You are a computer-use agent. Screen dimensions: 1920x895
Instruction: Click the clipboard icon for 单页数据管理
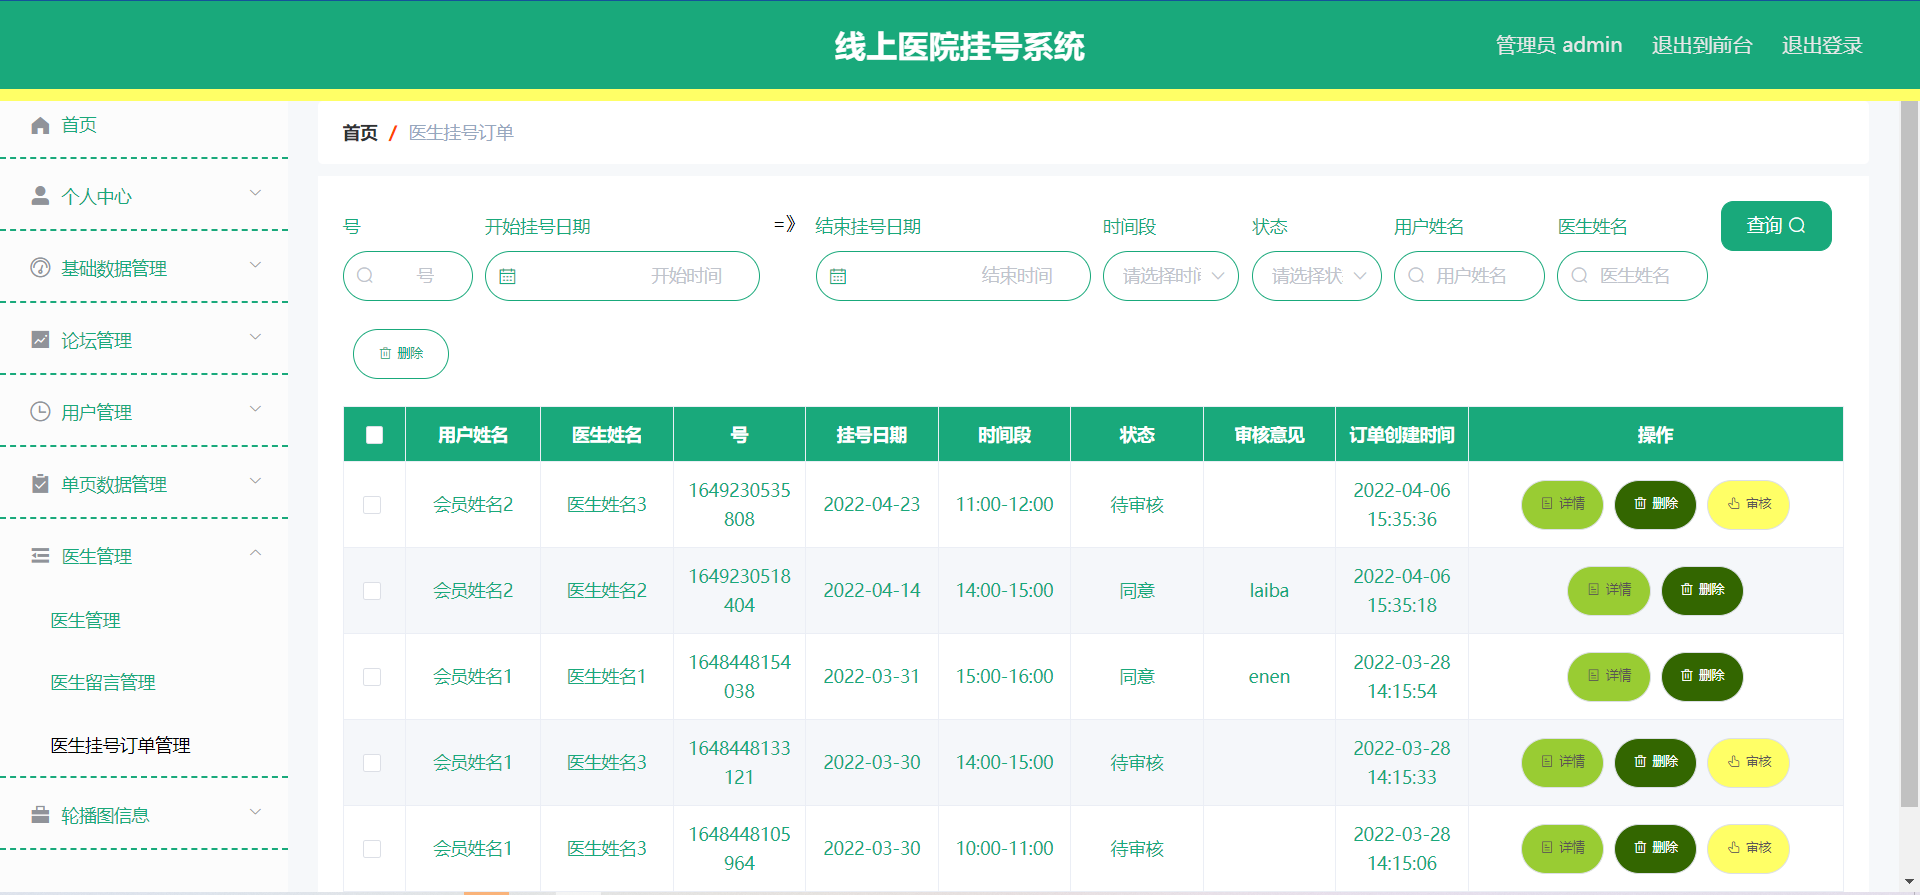(40, 484)
